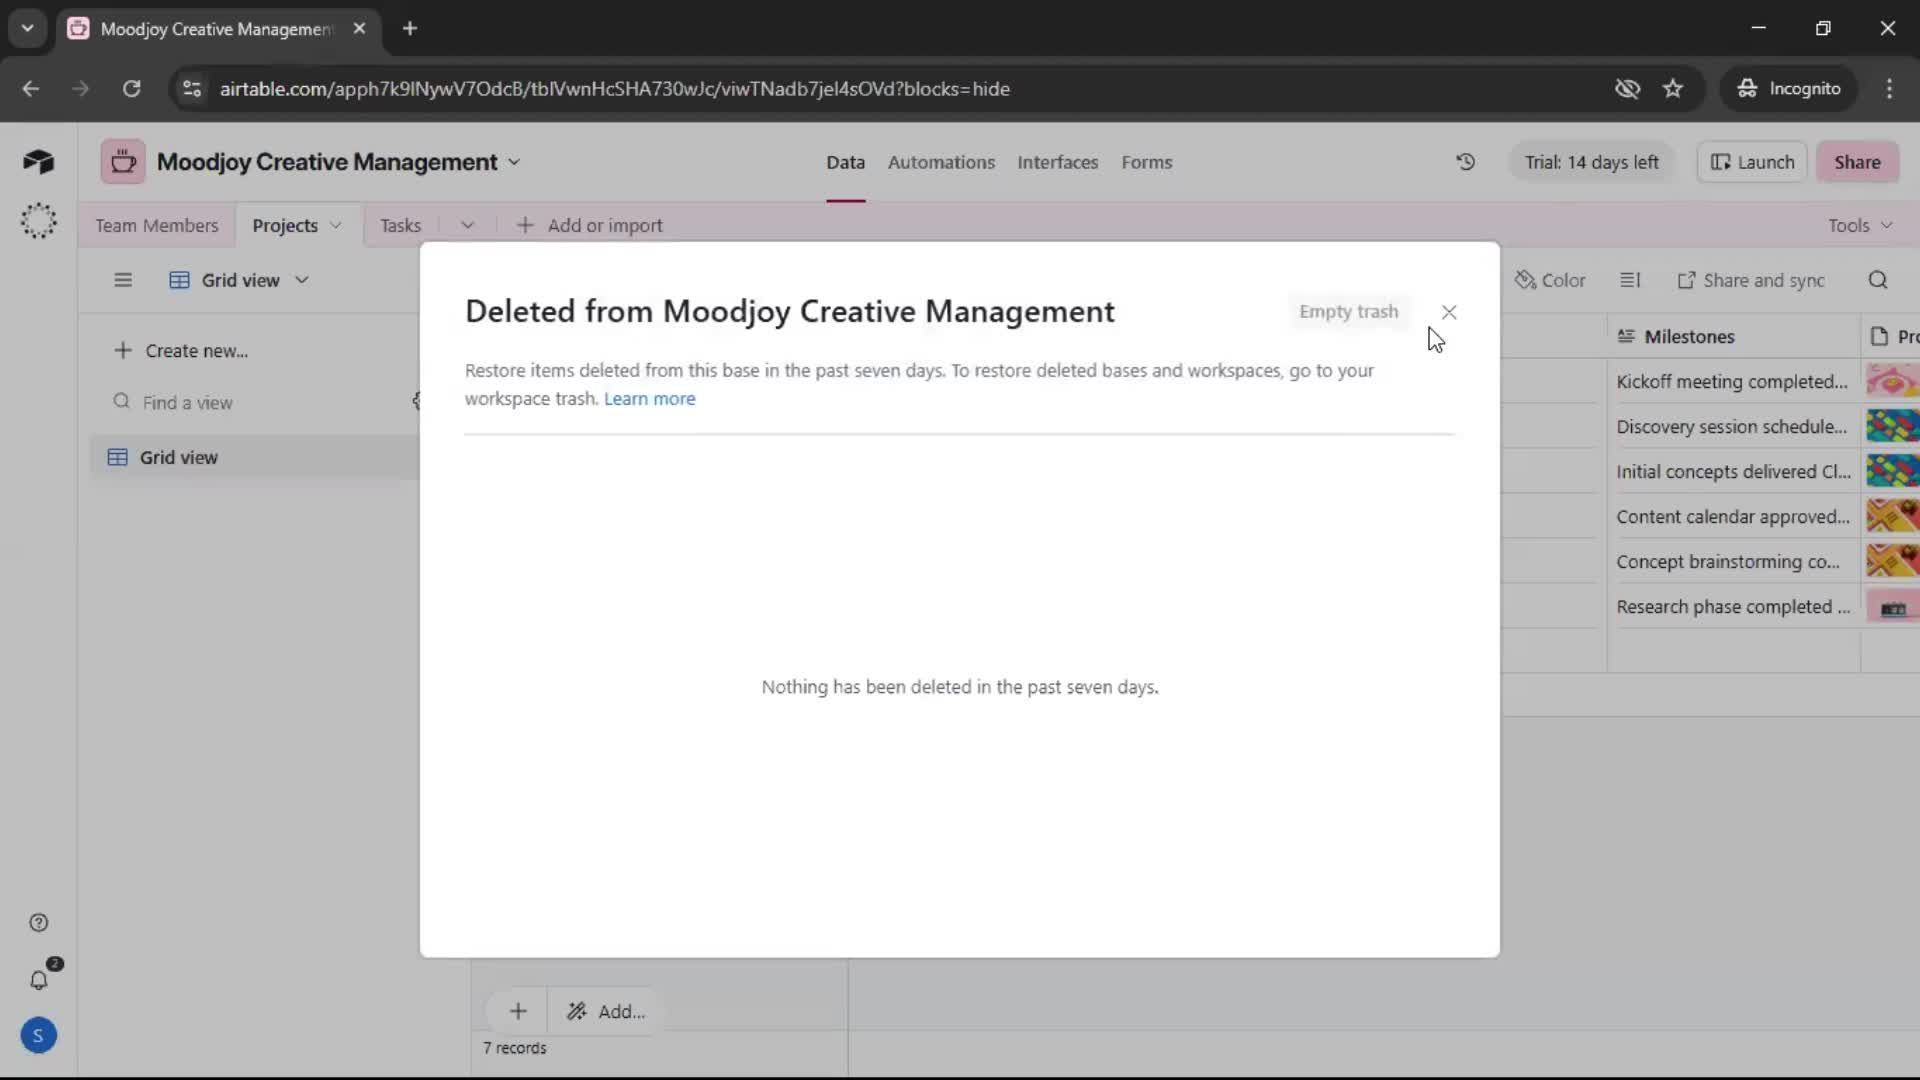Open the Airtable home logo icon
Viewport: 1920px width, 1080px height.
[38, 162]
